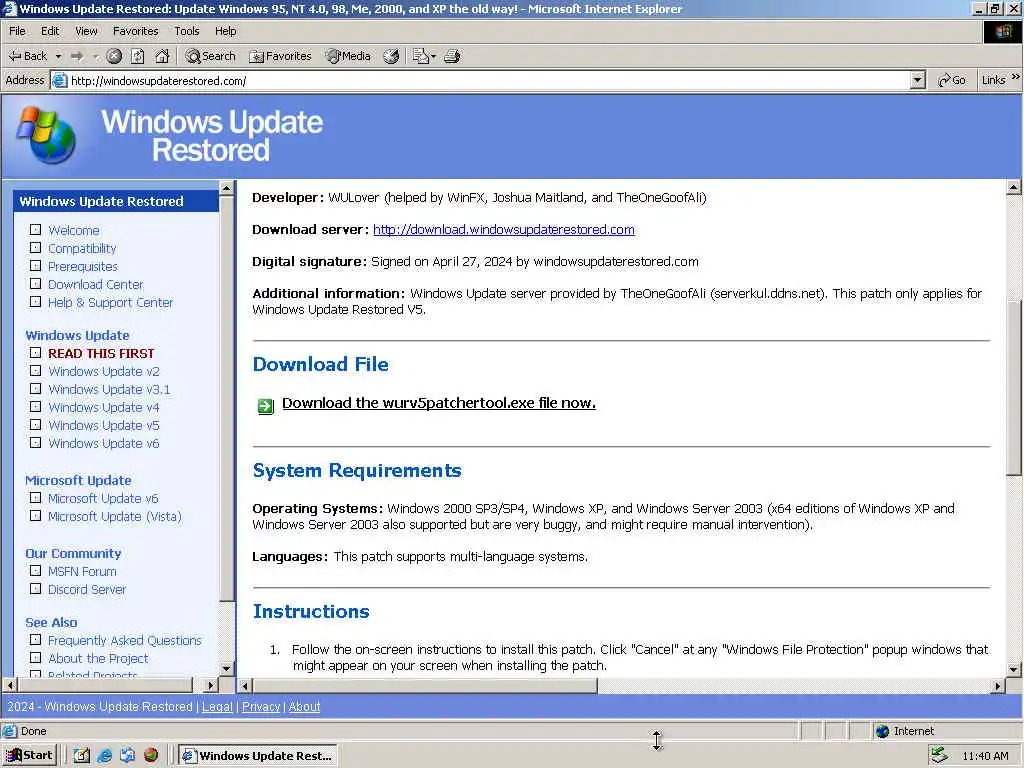This screenshot has width=1024, height=768.
Task: Click the About footer link
Action: 304,707
